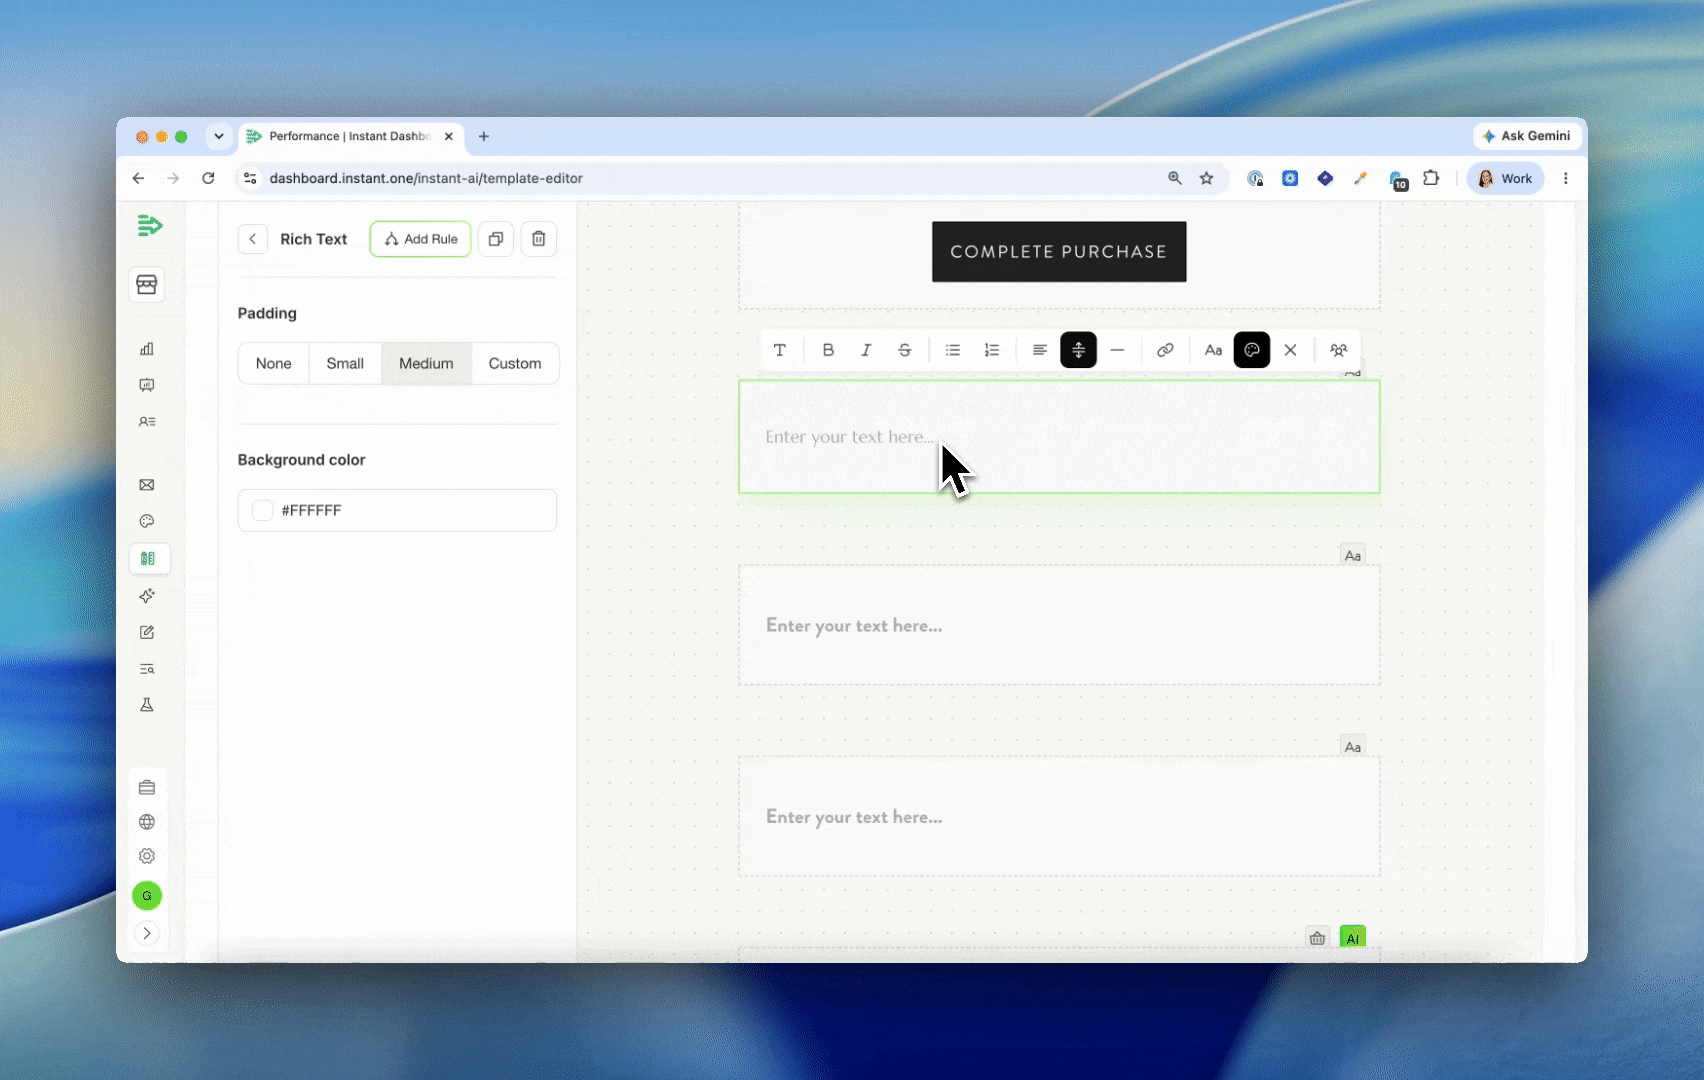The width and height of the screenshot is (1704, 1080).
Task: Toggle strikethrough formatting in the text toolbar
Action: coord(904,350)
